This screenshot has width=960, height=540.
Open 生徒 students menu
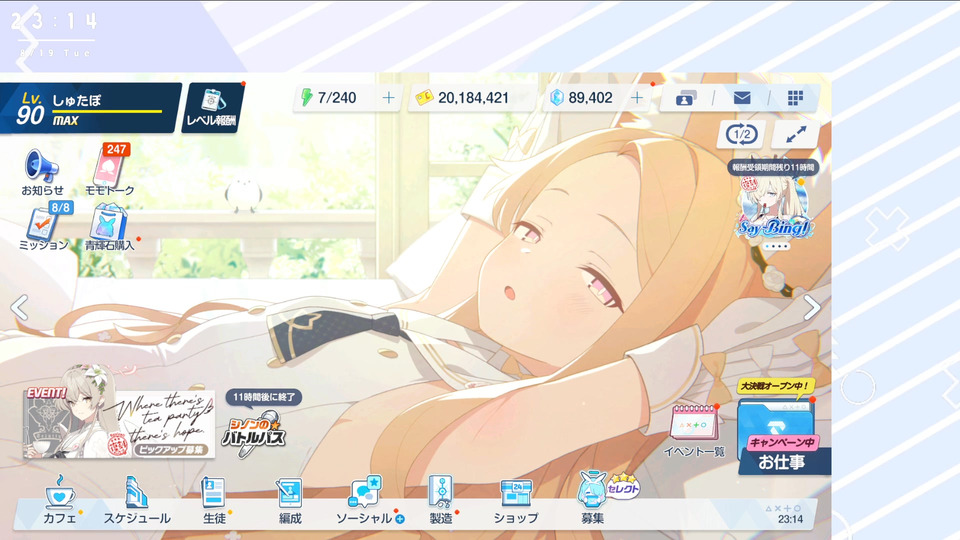click(x=214, y=500)
